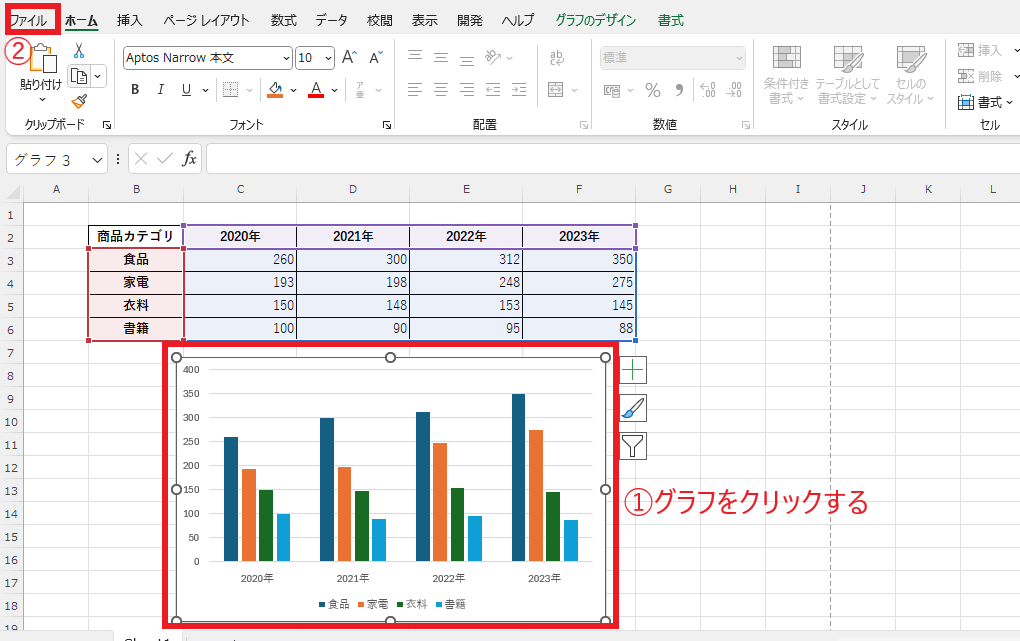Click the fill color paint bucket

coord(275,89)
